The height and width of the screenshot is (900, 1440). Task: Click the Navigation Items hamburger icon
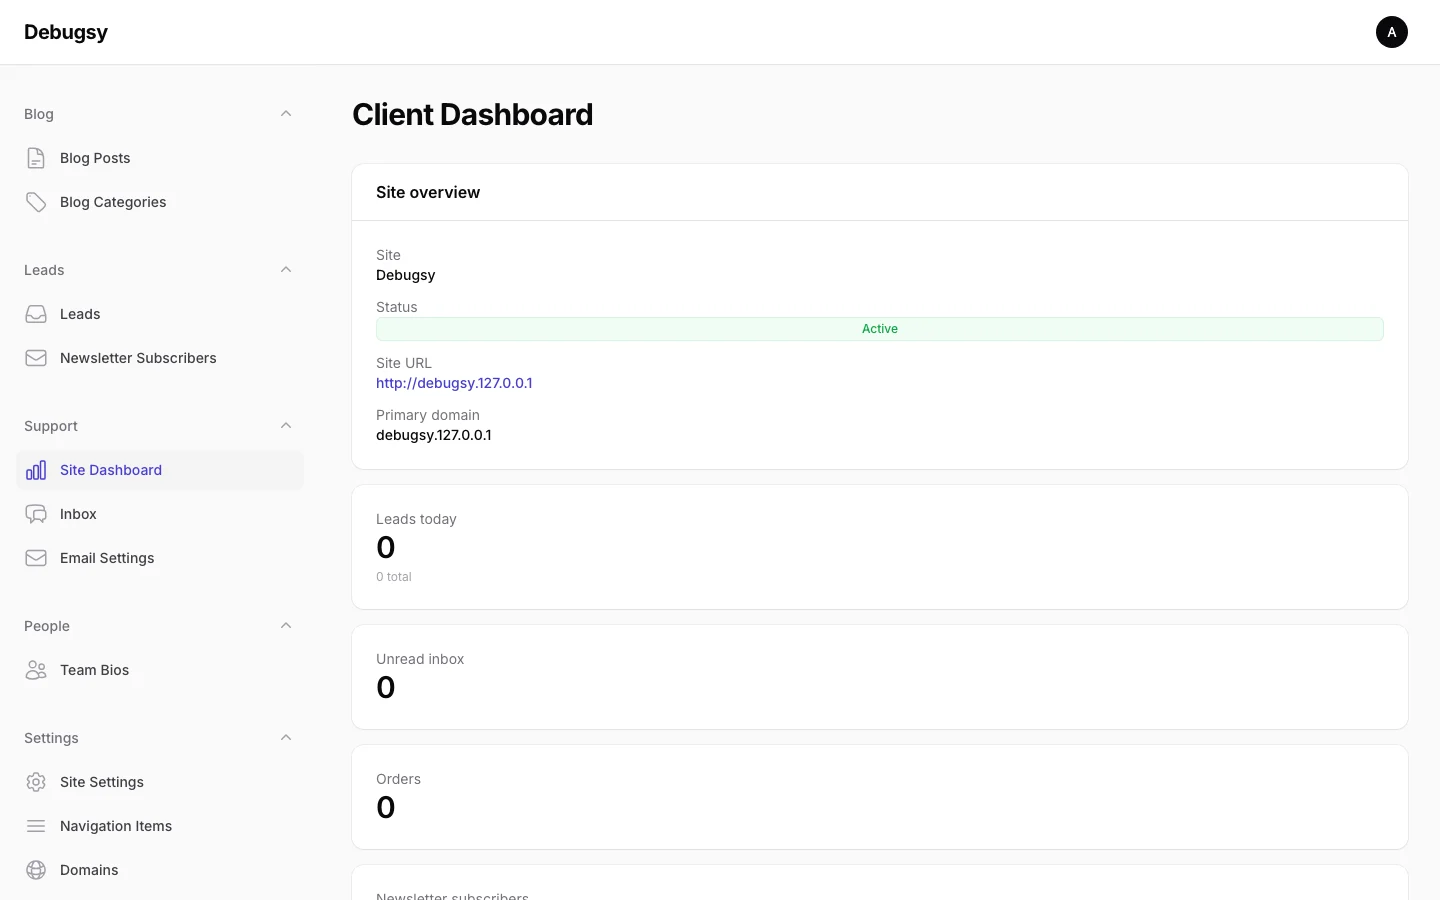[36, 826]
